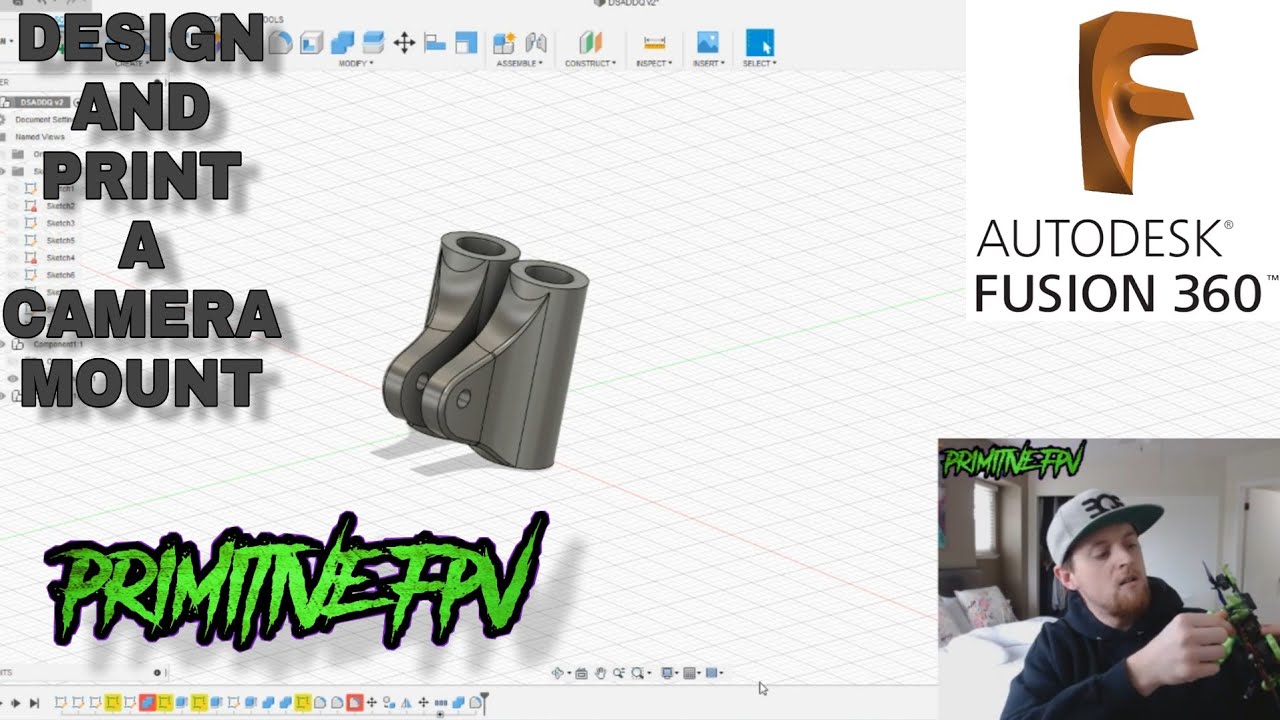Click the Zoom Window fit icon

click(639, 673)
